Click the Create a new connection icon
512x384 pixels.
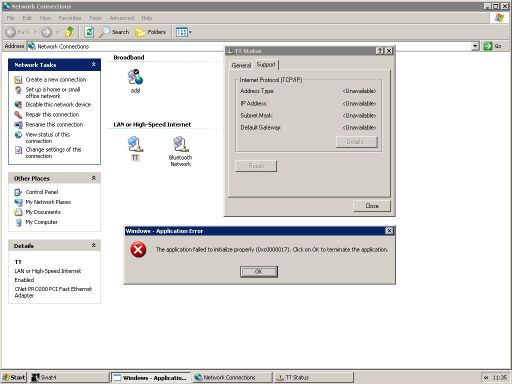18,80
